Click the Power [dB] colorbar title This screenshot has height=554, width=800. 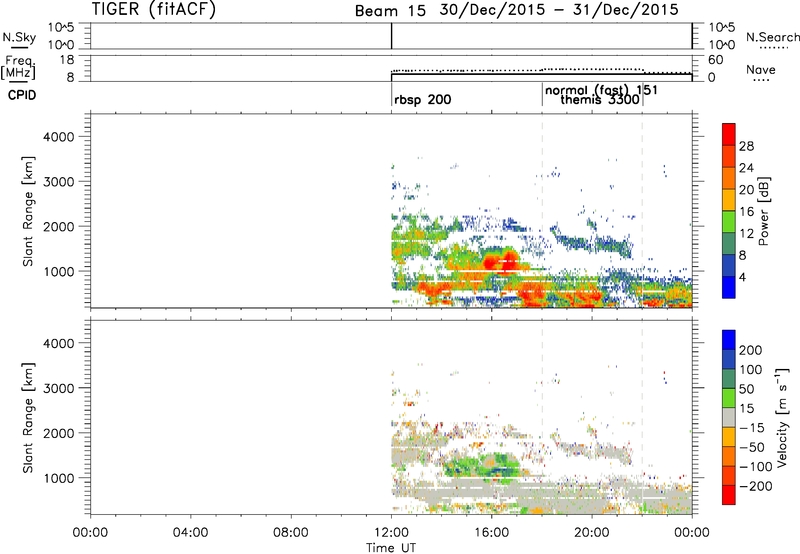click(x=764, y=211)
